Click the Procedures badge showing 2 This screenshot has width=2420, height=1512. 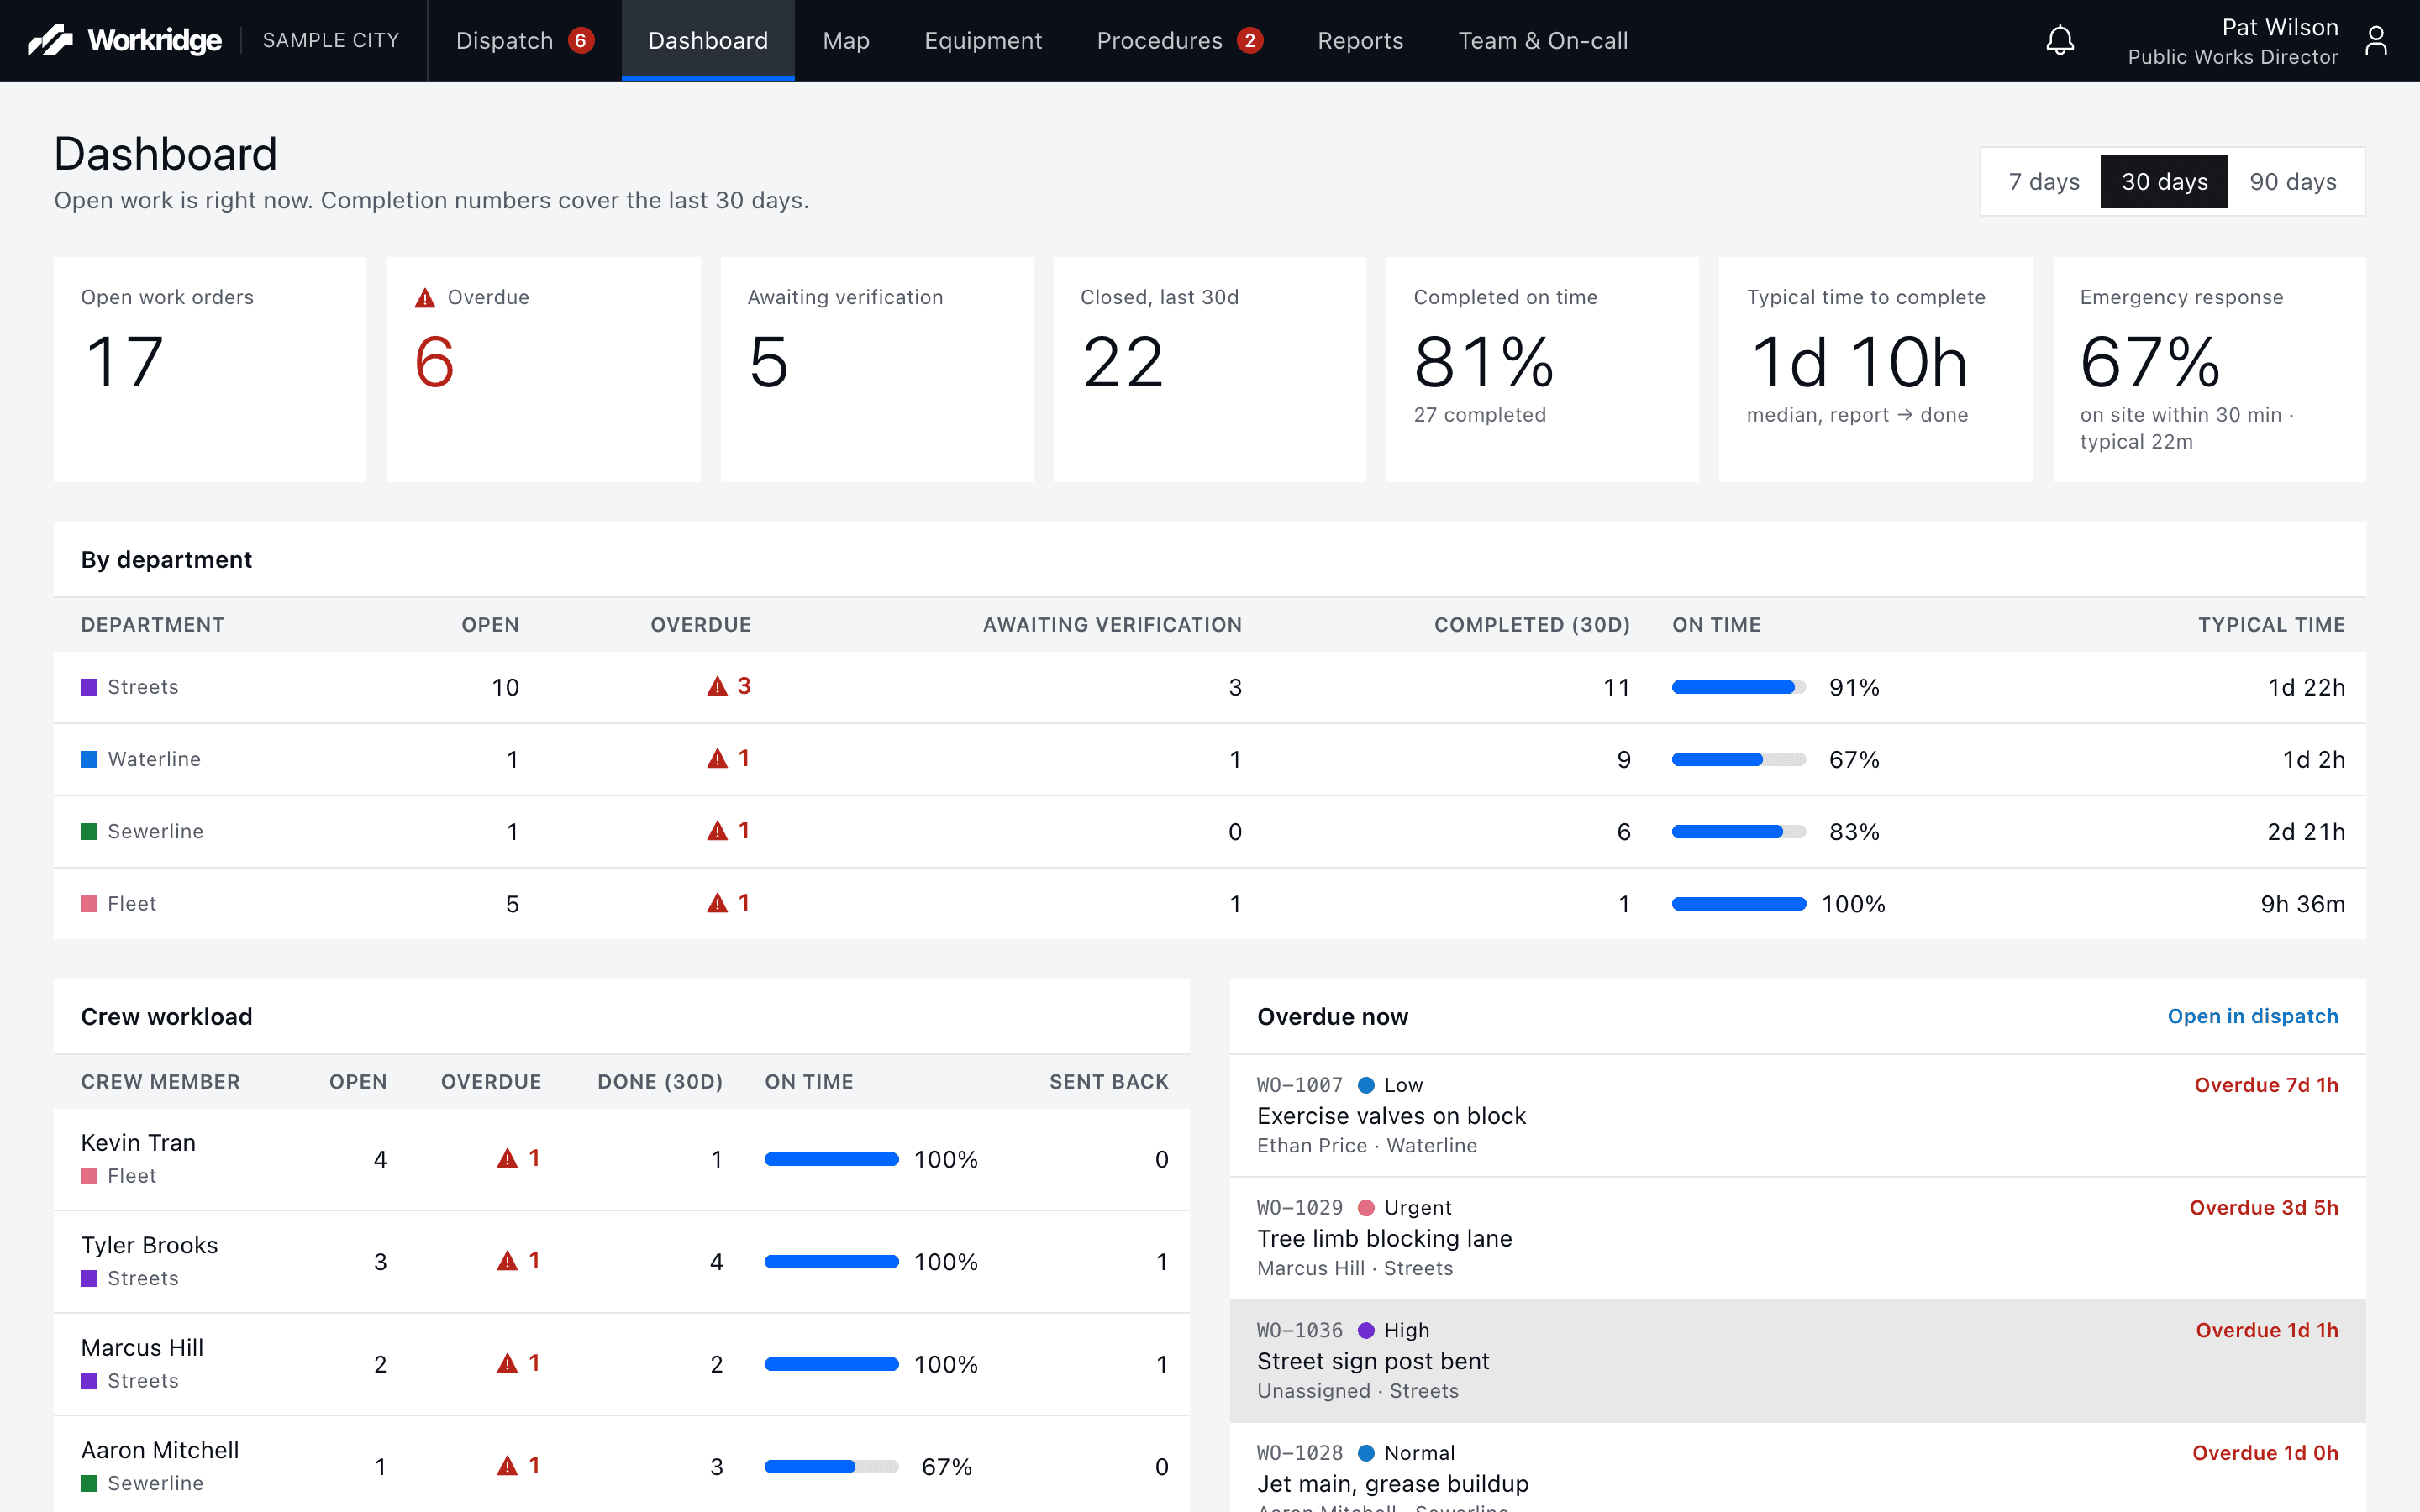pyautogui.click(x=1249, y=40)
